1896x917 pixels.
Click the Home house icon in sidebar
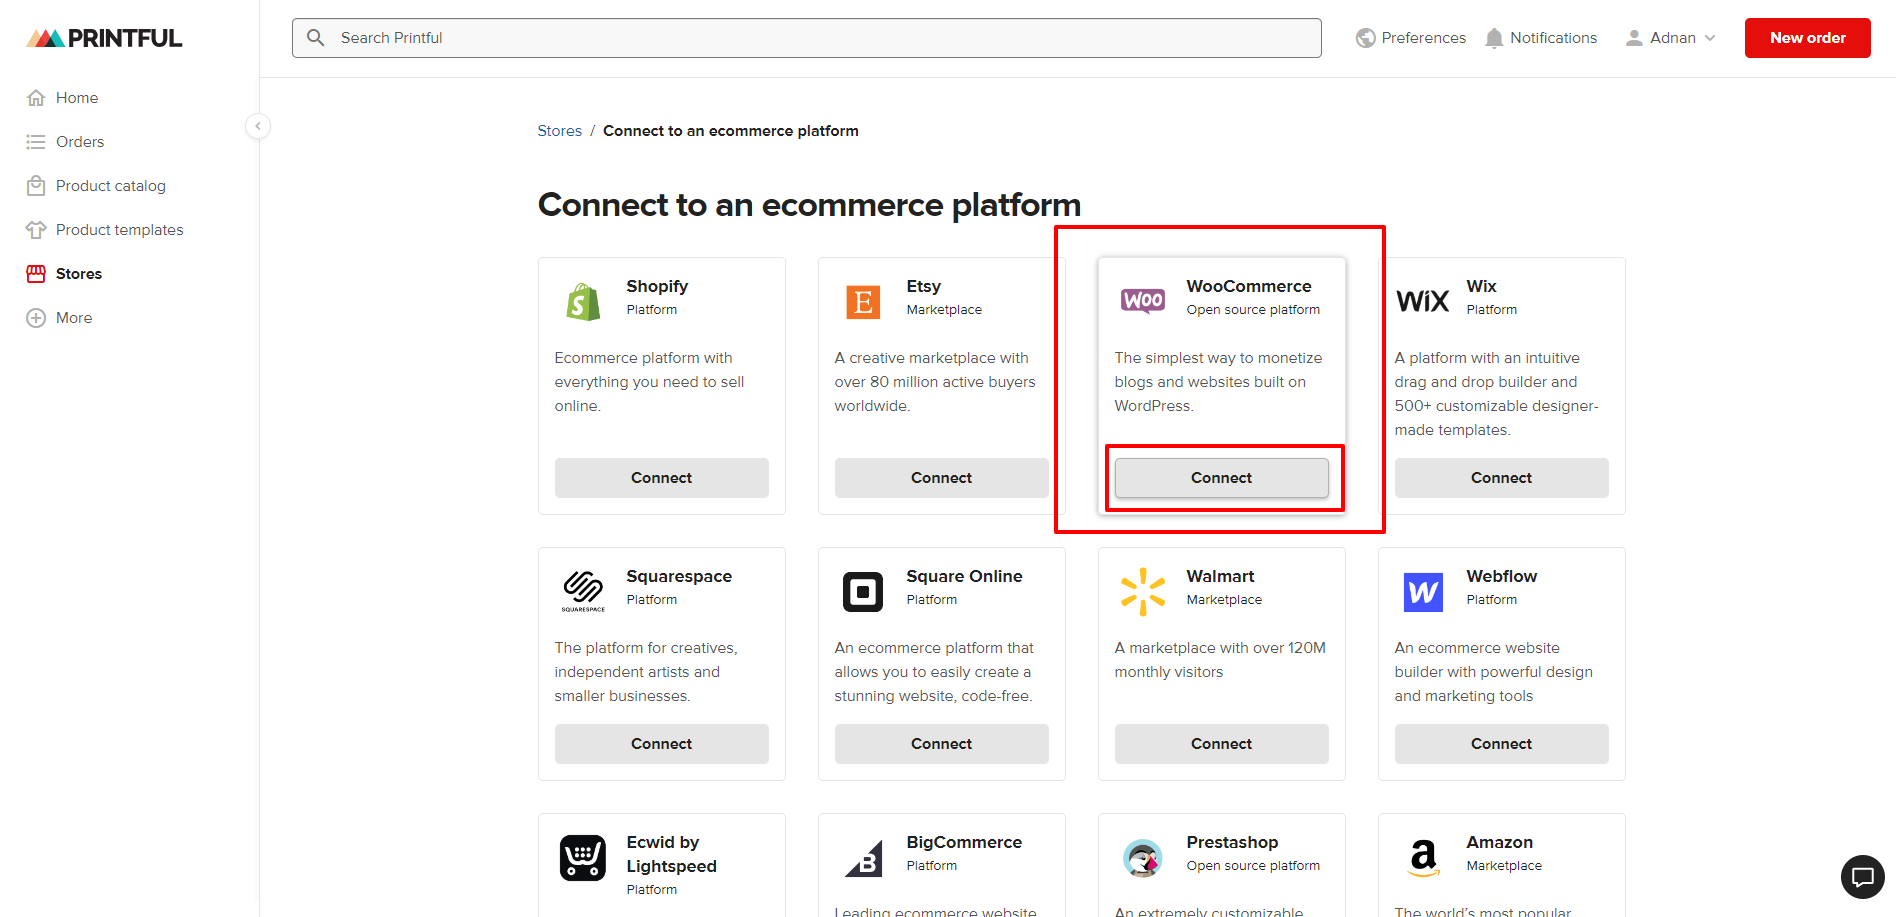36,98
